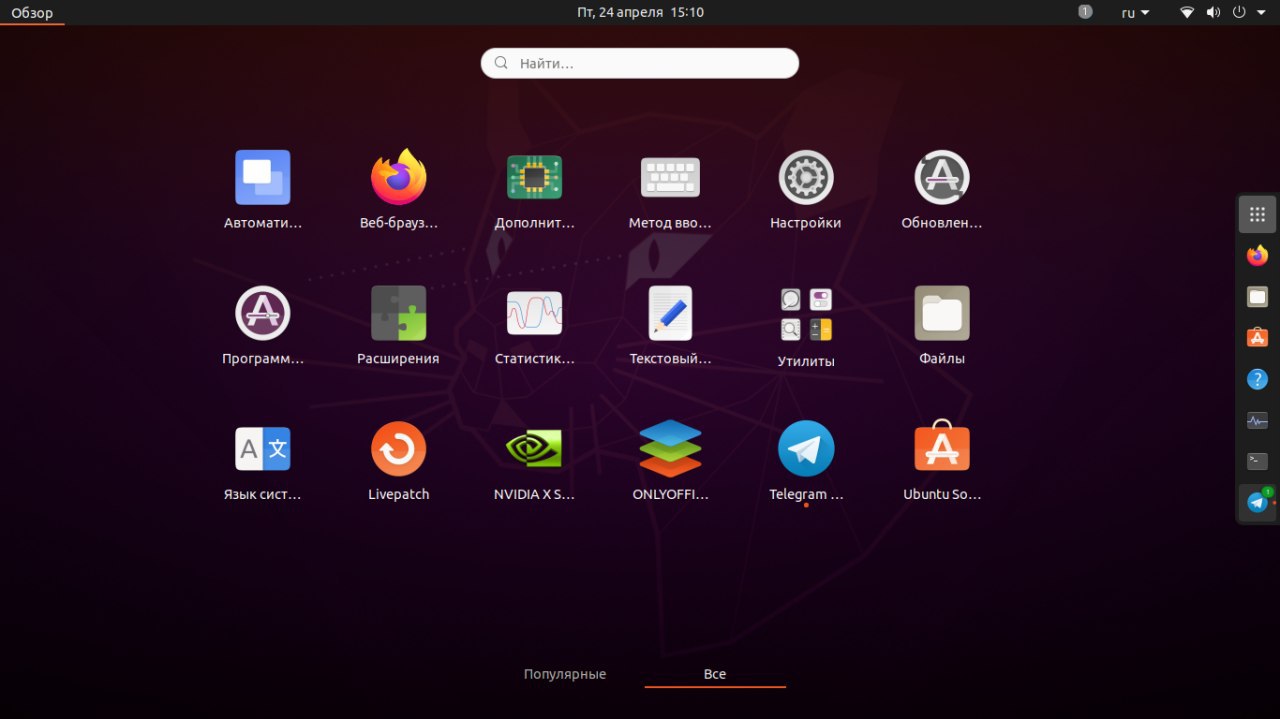Launch Terminal from the dock
The width and height of the screenshot is (1280, 719).
1258,461
